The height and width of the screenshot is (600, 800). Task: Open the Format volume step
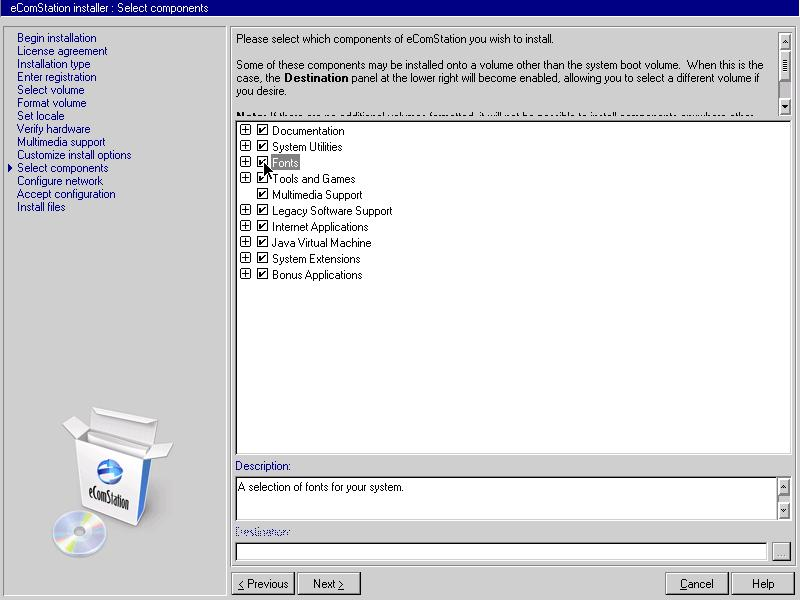[52, 103]
